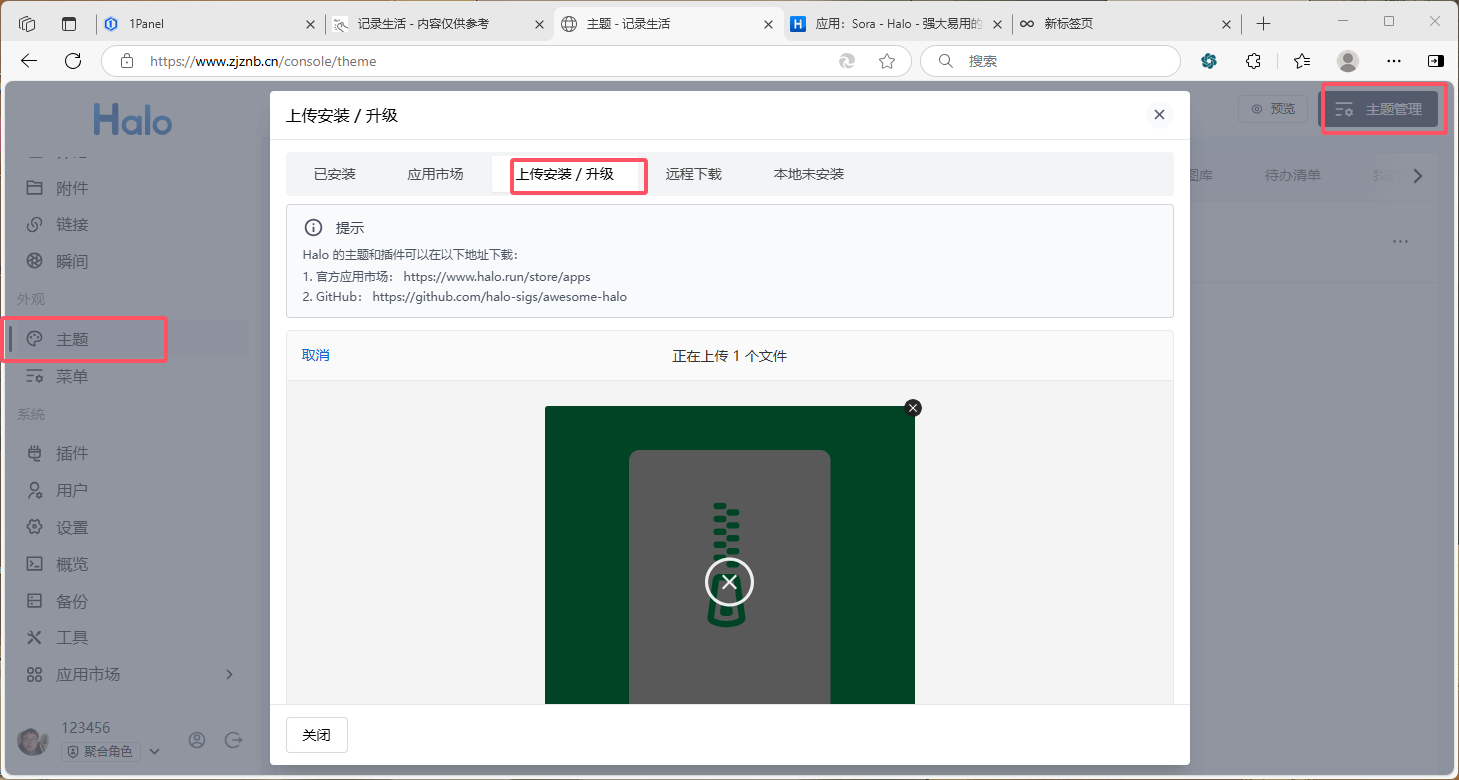The height and width of the screenshot is (780, 1459).
Task: Select the 本地未安装 tab
Action: pos(808,174)
